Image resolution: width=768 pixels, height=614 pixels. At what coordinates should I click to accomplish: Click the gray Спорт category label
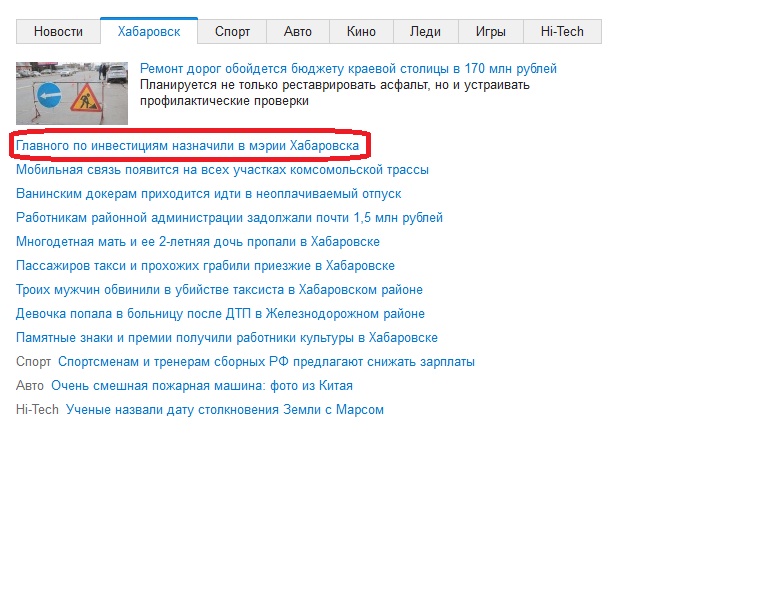click(33, 362)
